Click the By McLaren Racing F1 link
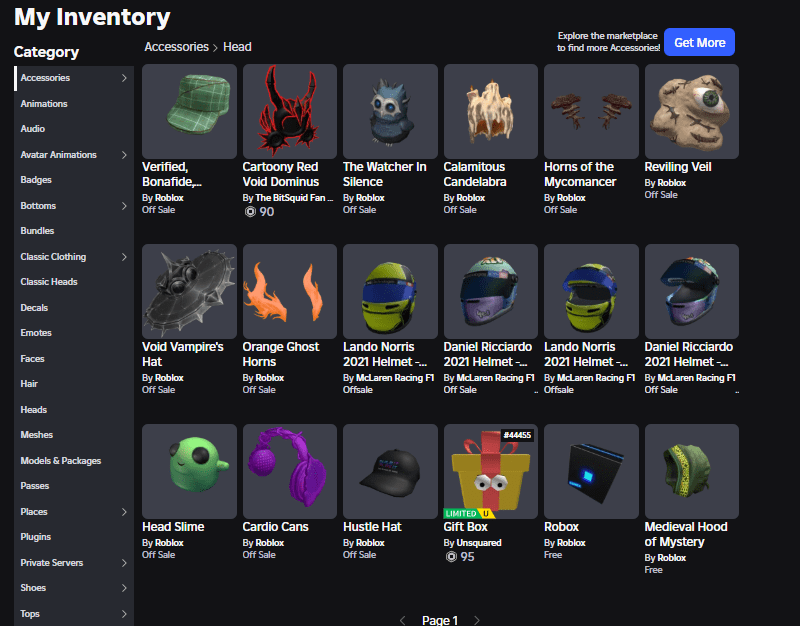The height and width of the screenshot is (626, 800). [x=395, y=378]
